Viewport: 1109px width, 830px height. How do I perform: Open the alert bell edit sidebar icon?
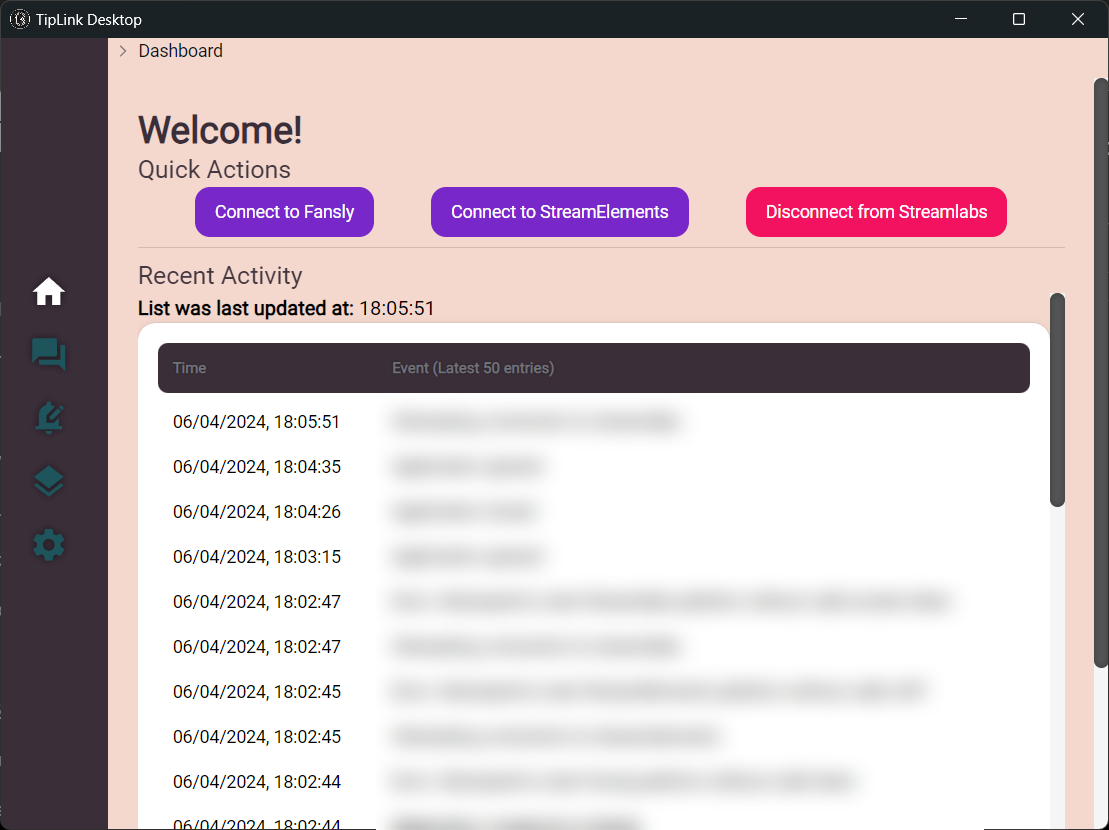point(49,418)
